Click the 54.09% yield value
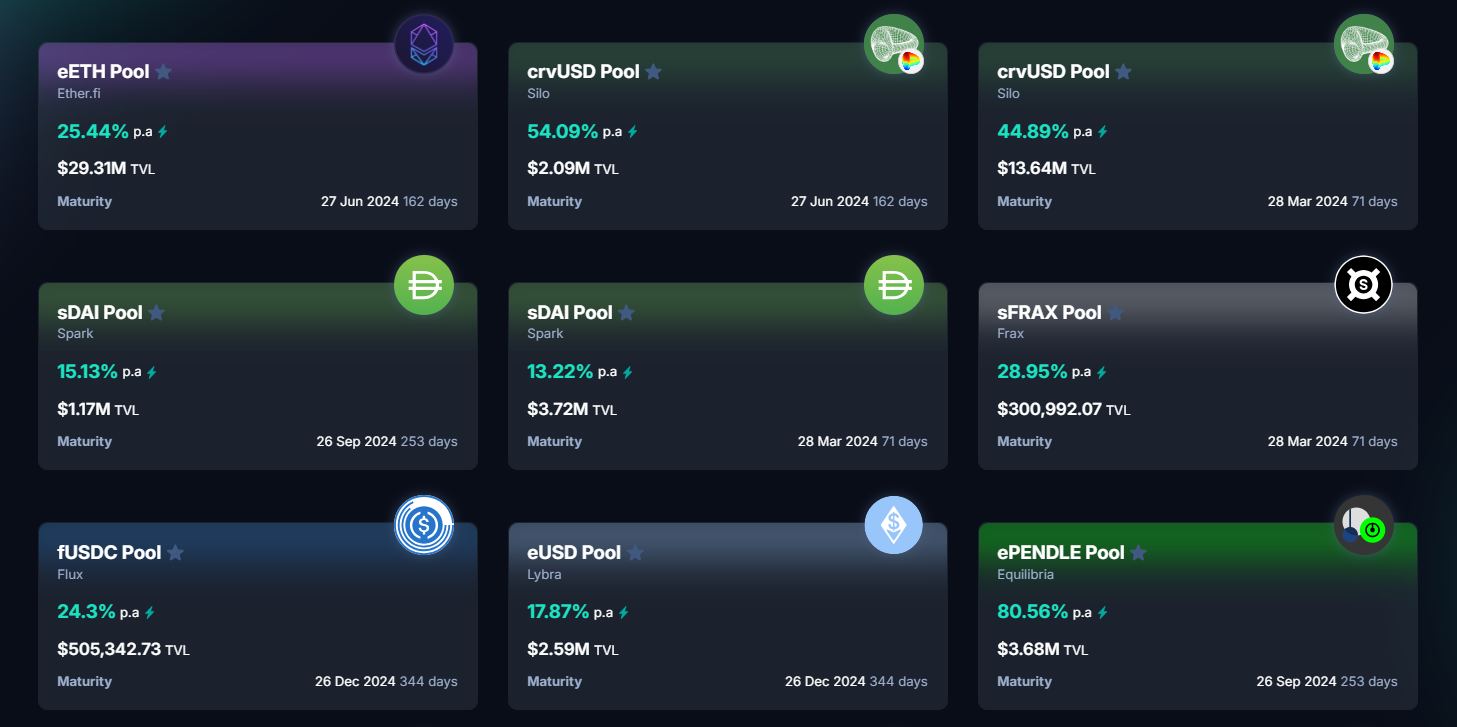1457x727 pixels. [x=563, y=131]
